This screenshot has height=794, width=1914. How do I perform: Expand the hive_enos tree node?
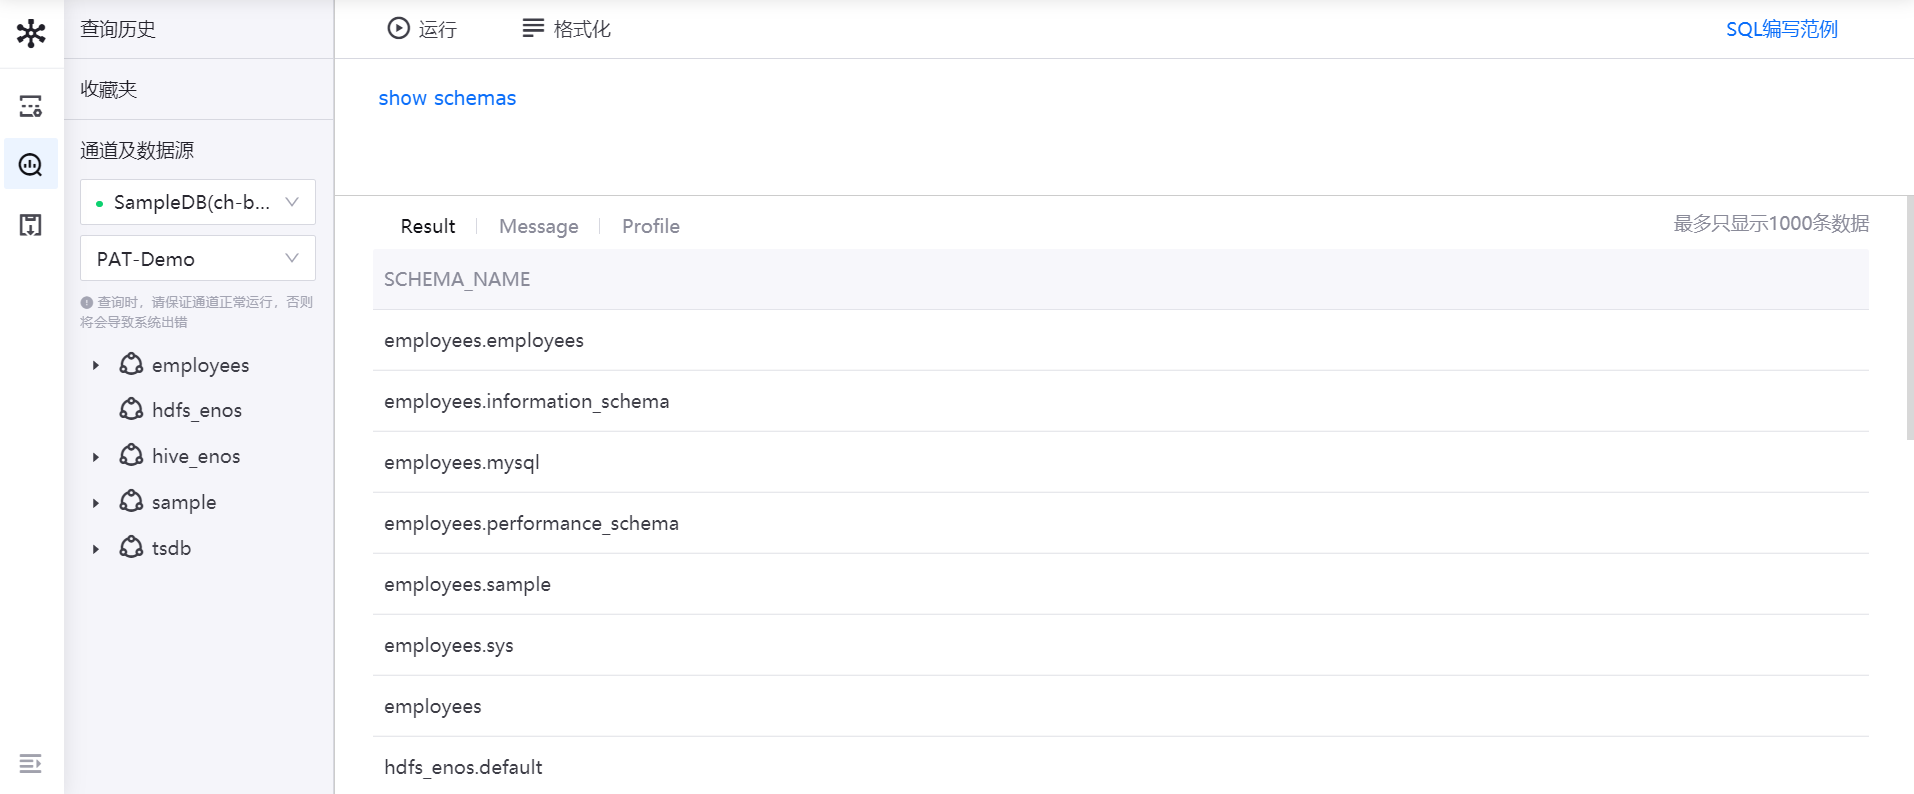(96, 457)
